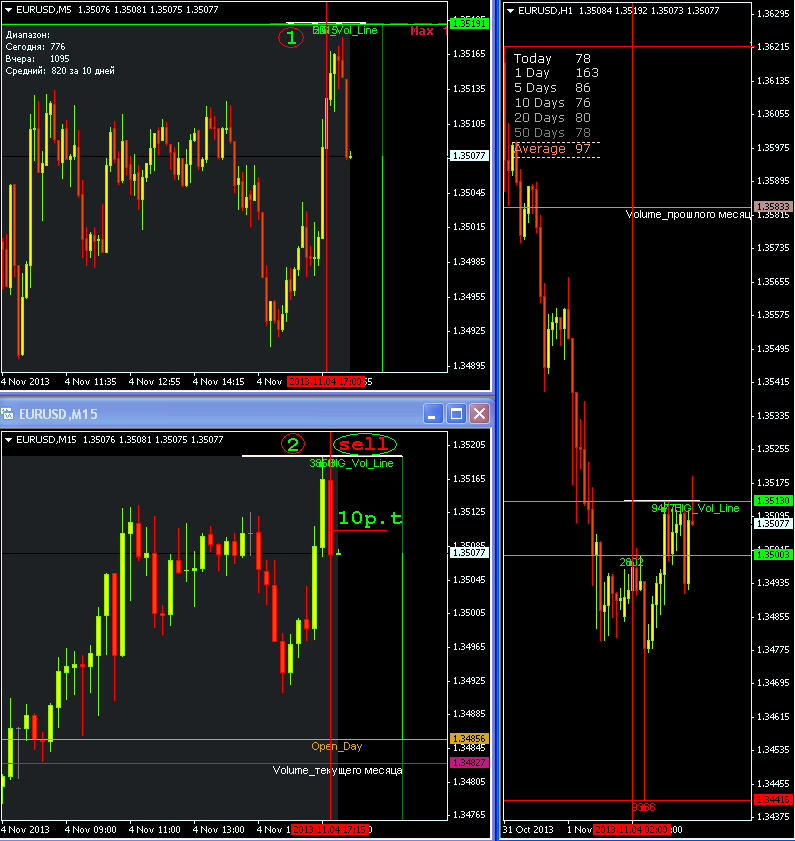Click the red 2013.11.04 02:00 time label on H1
The image size is (795, 841).
[631, 830]
